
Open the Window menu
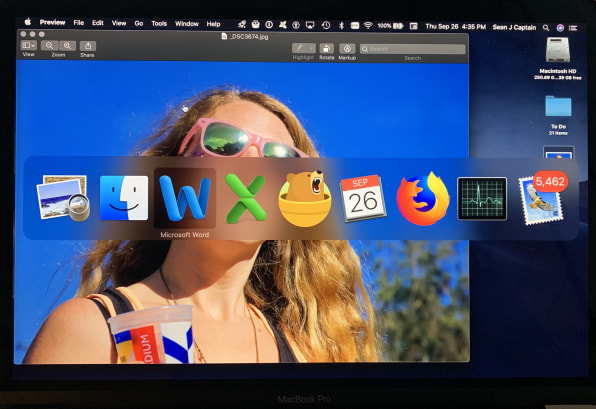(187, 24)
